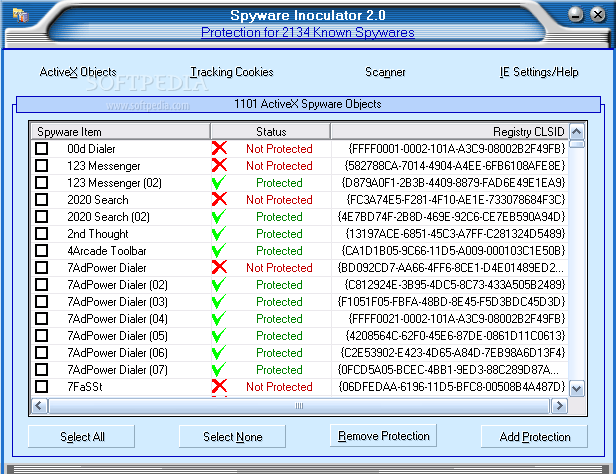
Task: Enable the 7AdPower Dialer (04) checkbox
Action: [x=42, y=318]
